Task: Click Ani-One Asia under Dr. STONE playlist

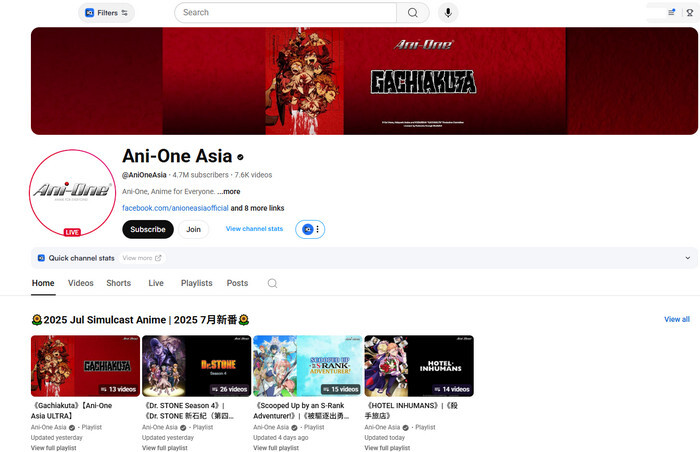Action: tap(159, 427)
